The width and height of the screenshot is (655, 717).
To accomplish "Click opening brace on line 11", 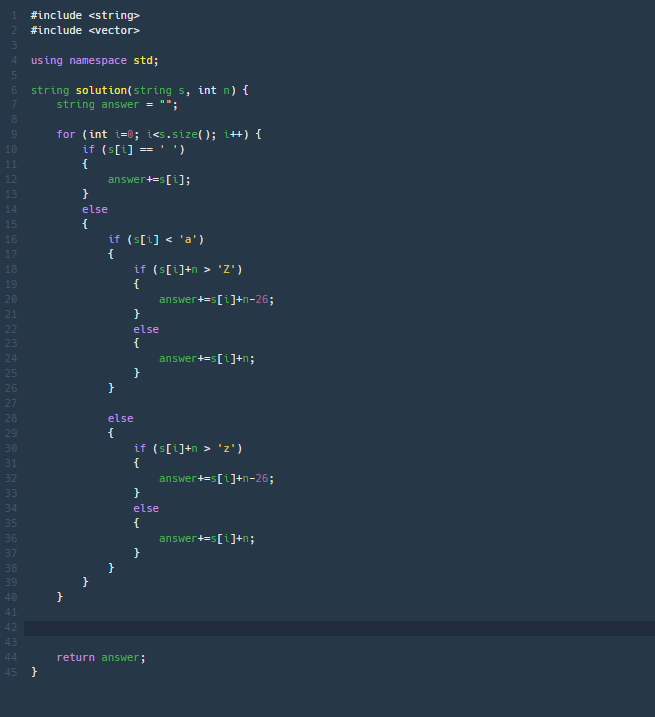I will [x=85, y=164].
